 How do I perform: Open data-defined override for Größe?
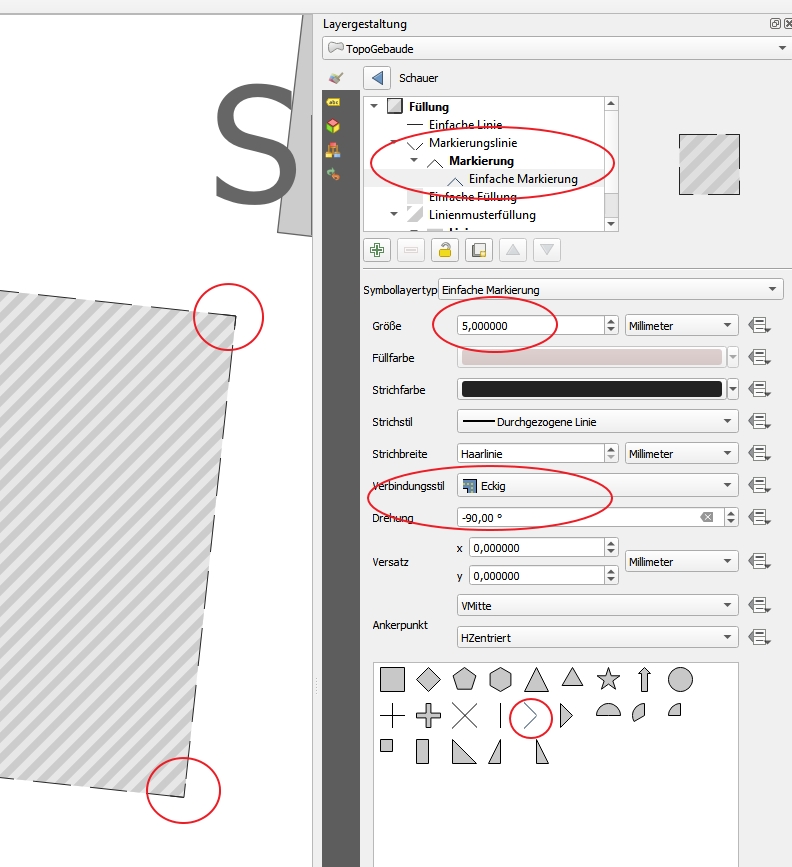(x=759, y=326)
